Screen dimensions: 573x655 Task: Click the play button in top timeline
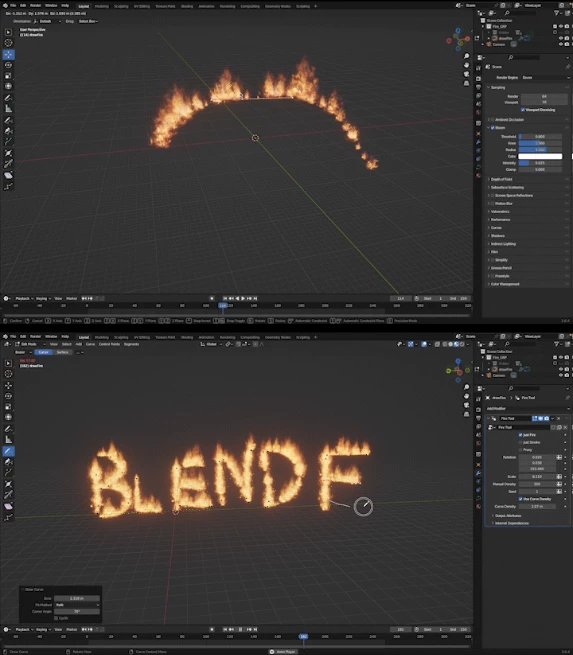pyautogui.click(x=243, y=298)
